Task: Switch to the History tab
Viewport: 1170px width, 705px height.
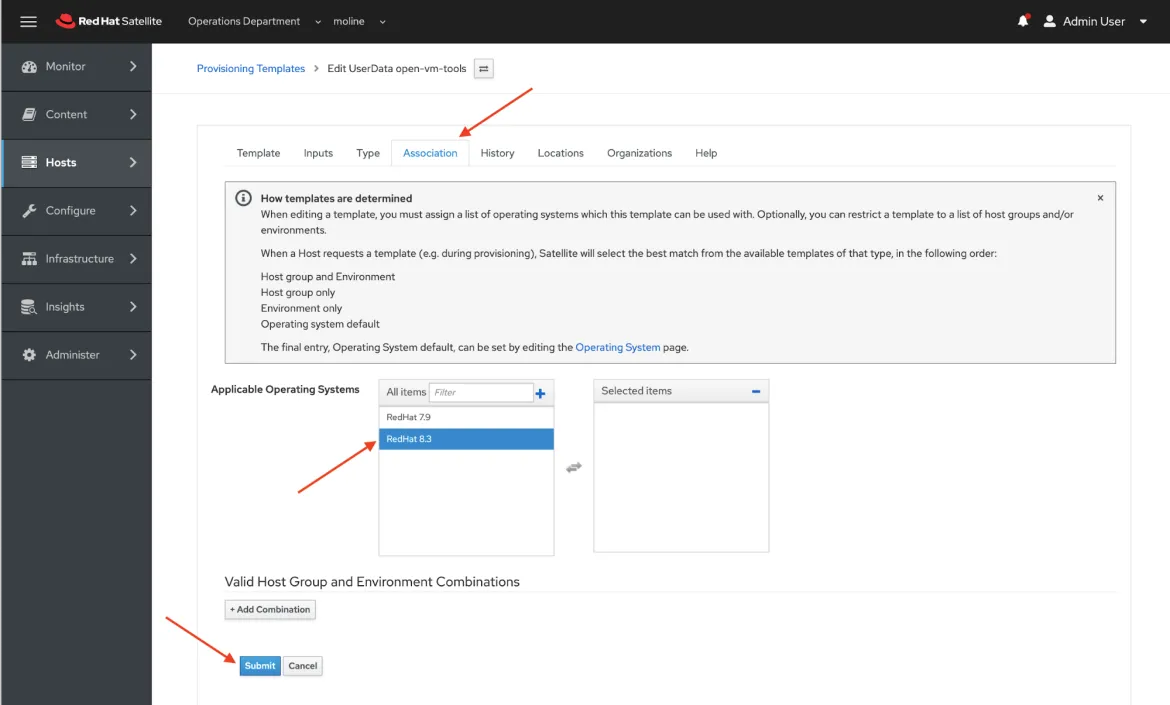Action: [x=497, y=153]
